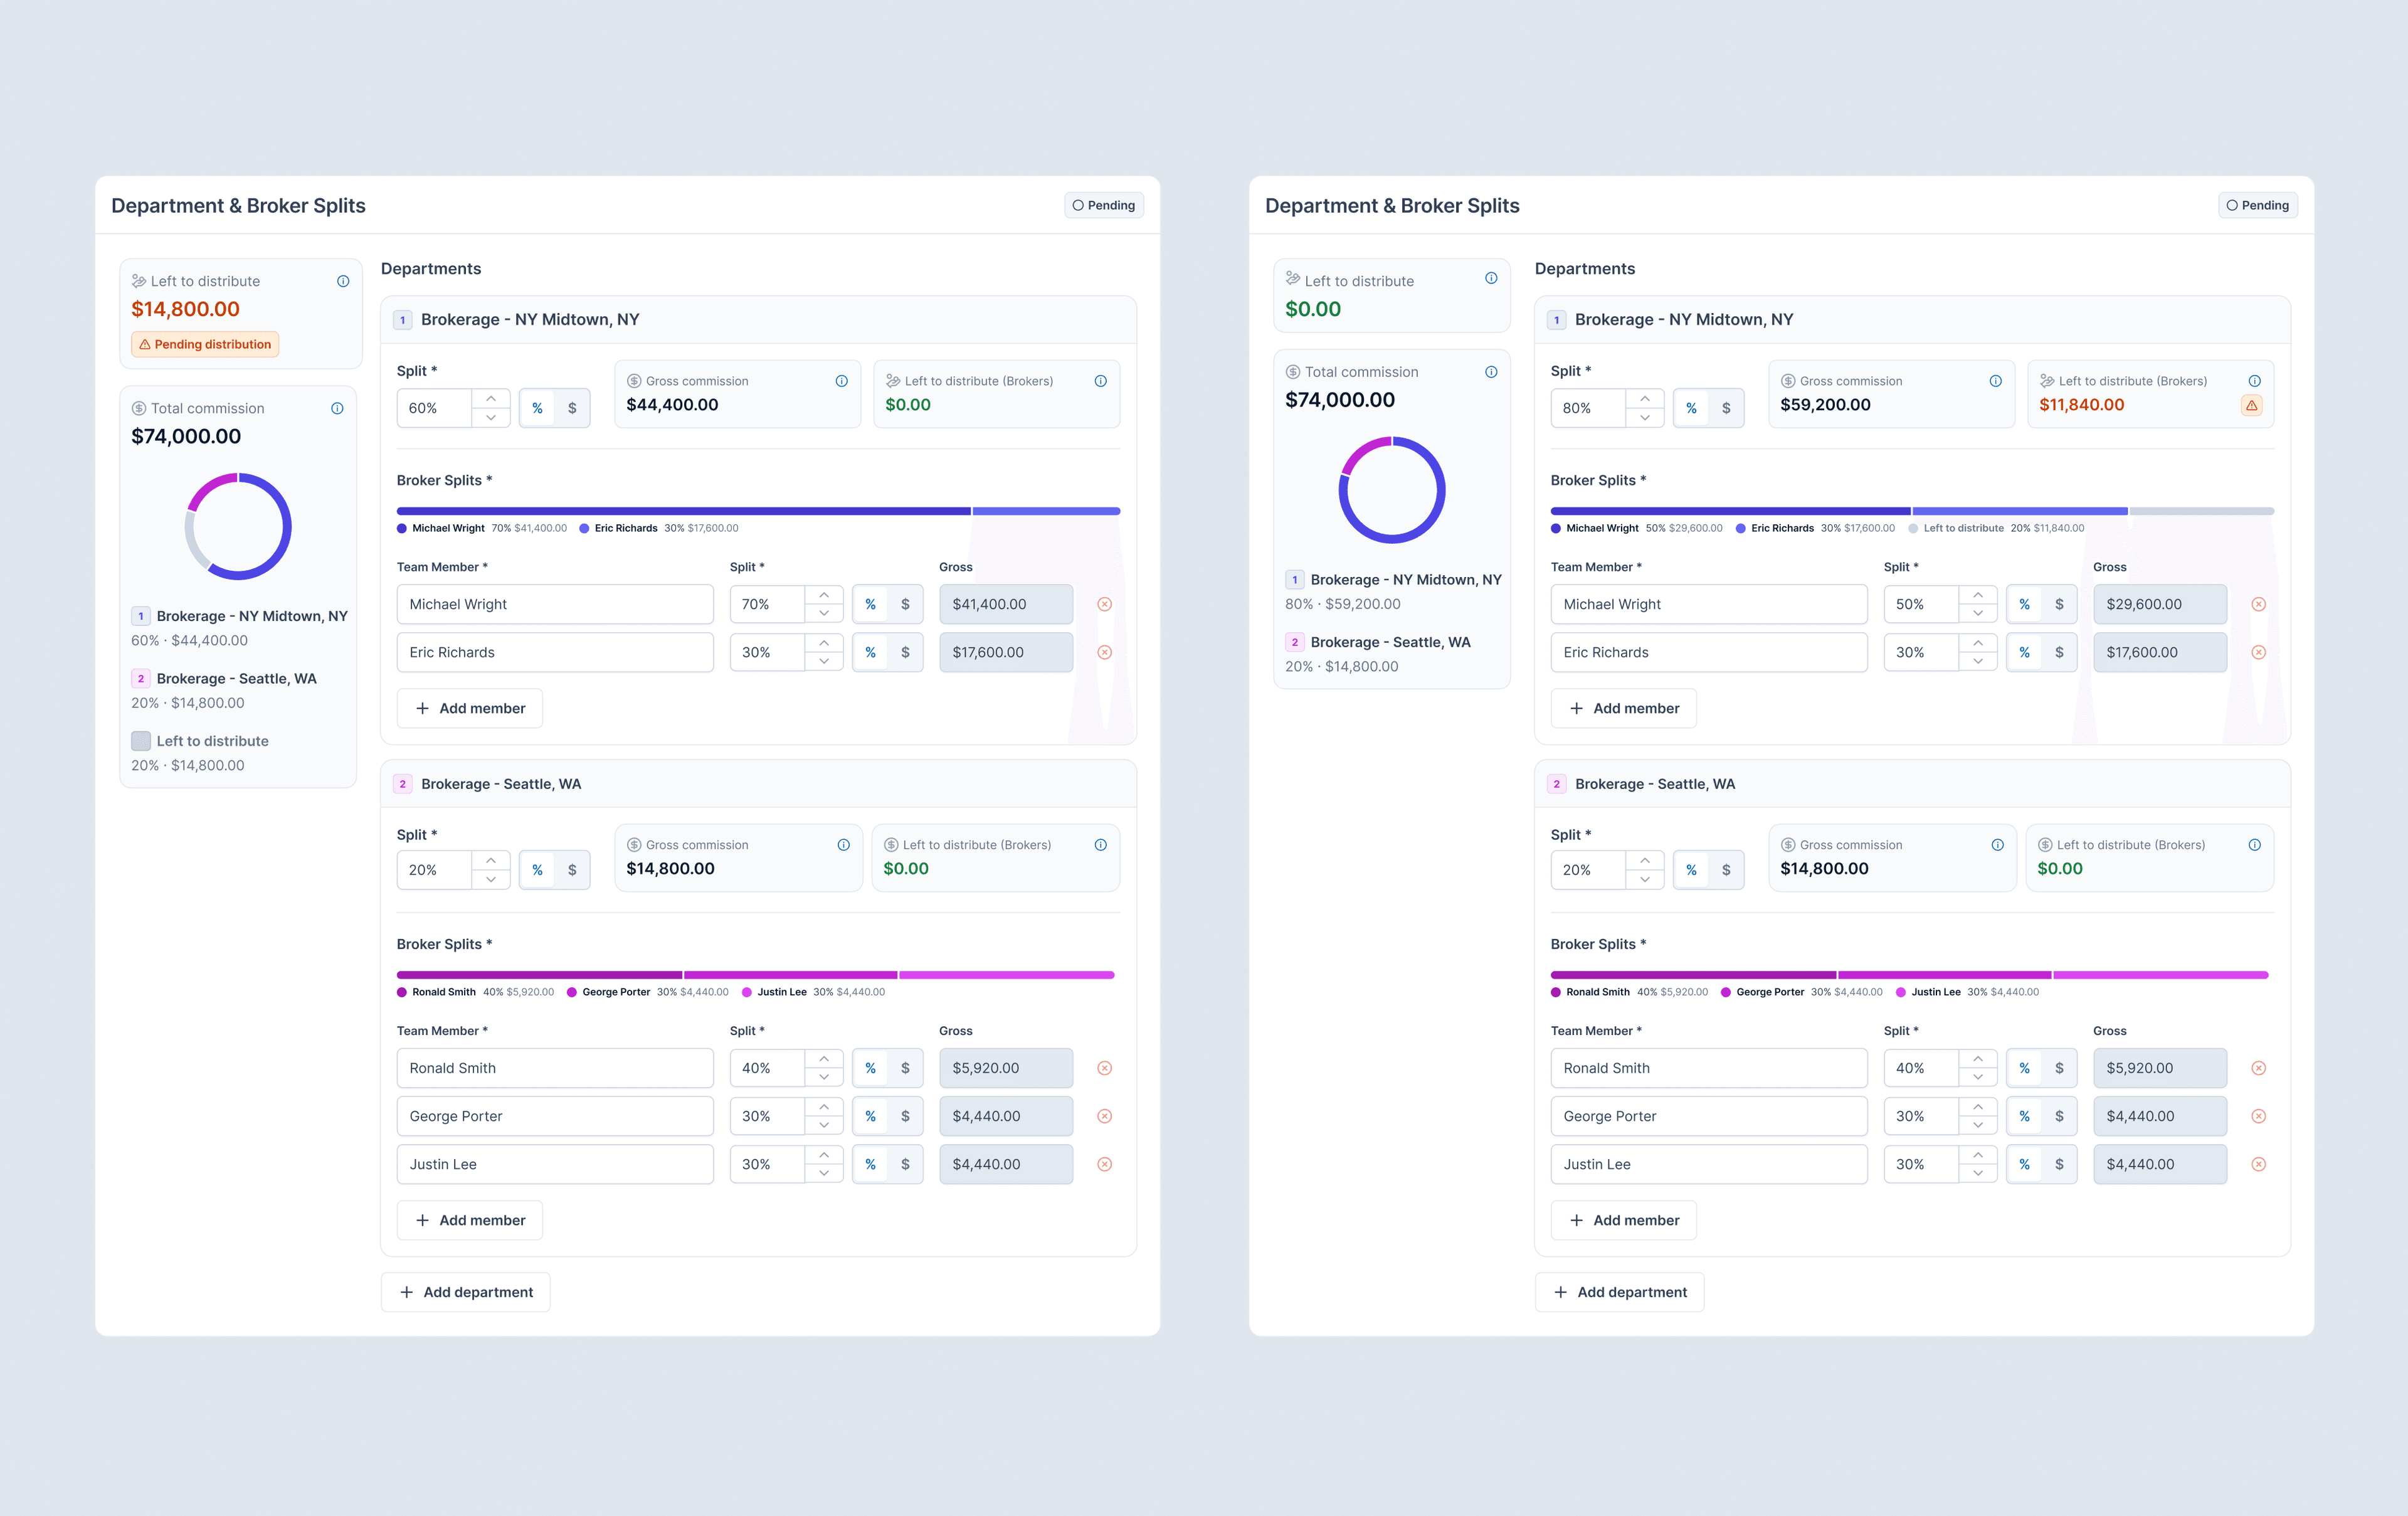Click info icon for right panel Seattle Left to distribute (Brokers)
2408x1516 pixels.
pyautogui.click(x=2254, y=845)
